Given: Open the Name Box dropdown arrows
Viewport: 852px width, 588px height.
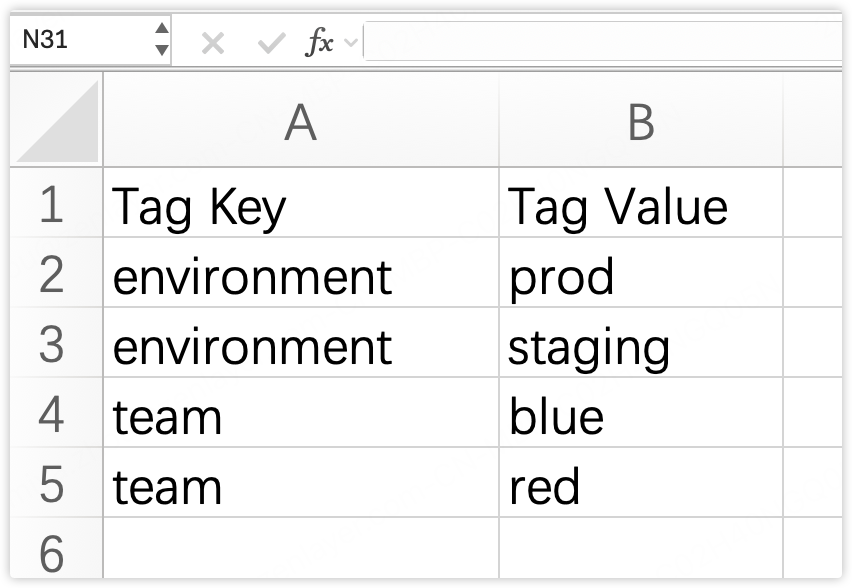Looking at the screenshot, I should click(162, 40).
